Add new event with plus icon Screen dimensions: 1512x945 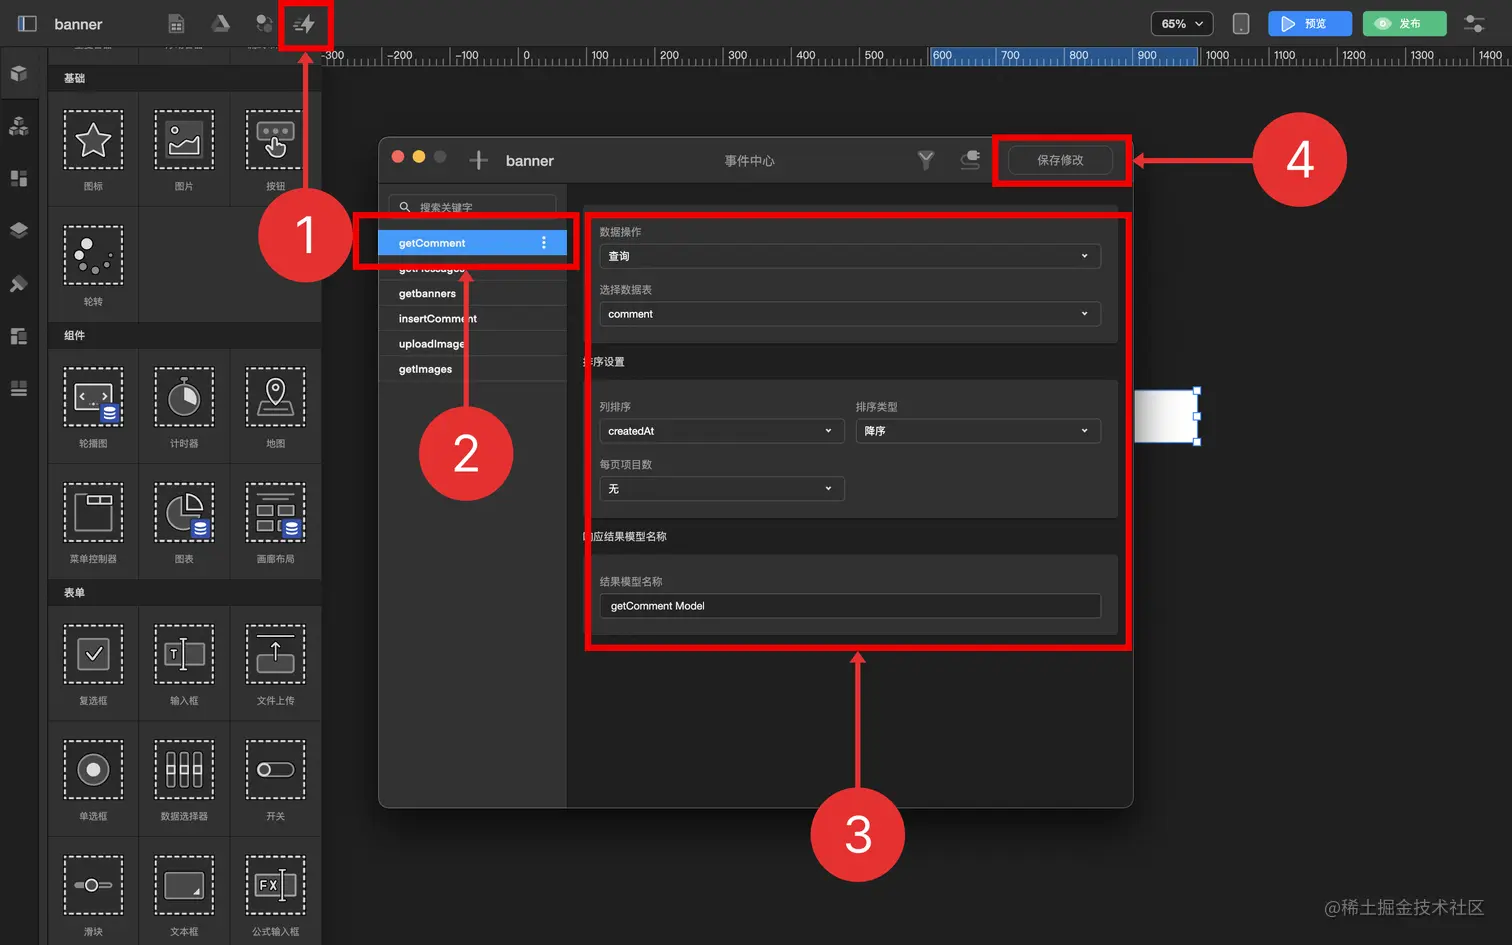[478, 160]
